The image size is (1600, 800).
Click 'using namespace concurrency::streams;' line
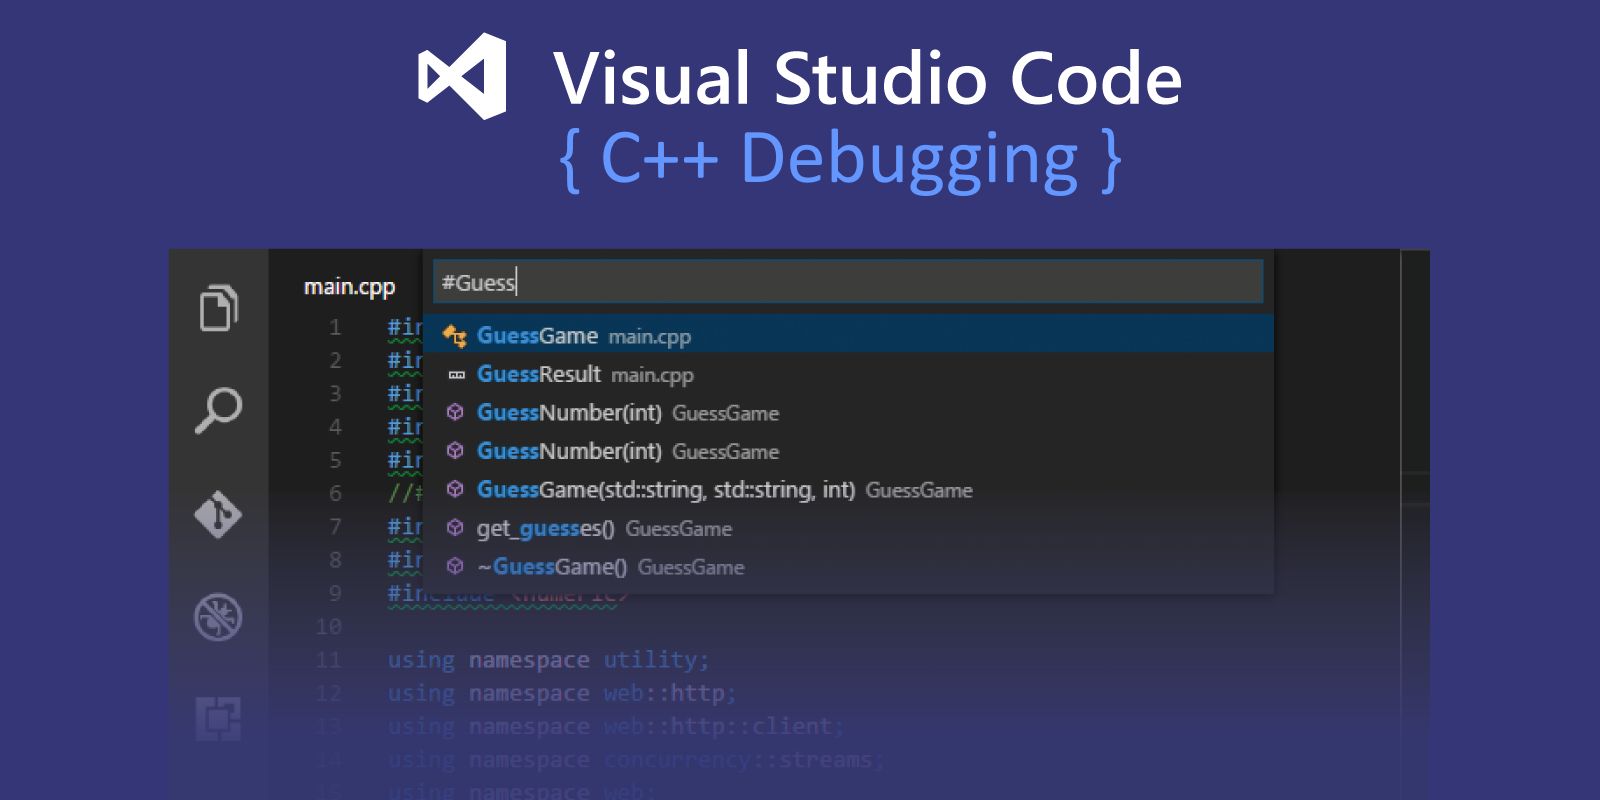(636, 759)
